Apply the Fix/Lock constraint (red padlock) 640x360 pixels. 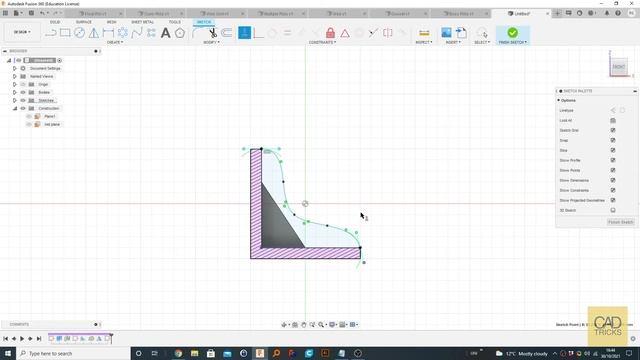point(330,33)
